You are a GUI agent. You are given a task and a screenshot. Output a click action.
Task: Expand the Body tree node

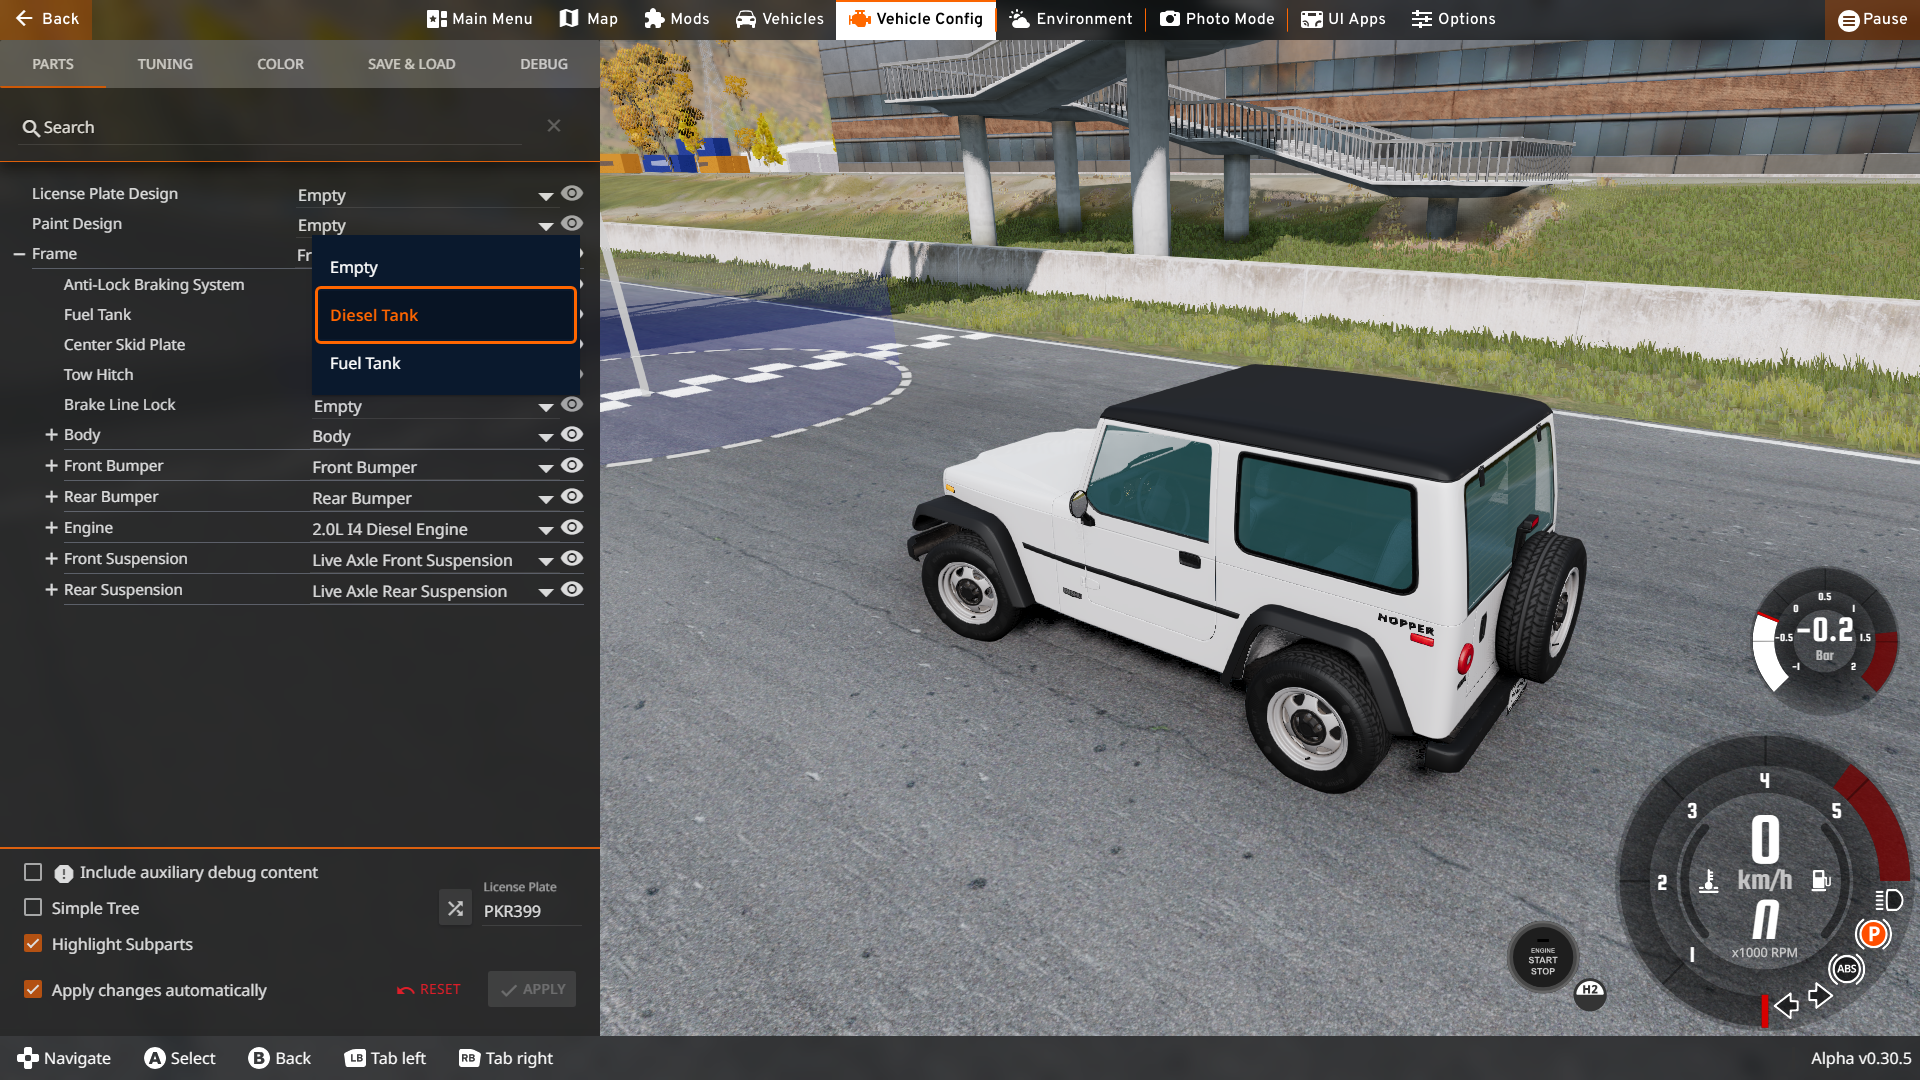[x=51, y=435]
